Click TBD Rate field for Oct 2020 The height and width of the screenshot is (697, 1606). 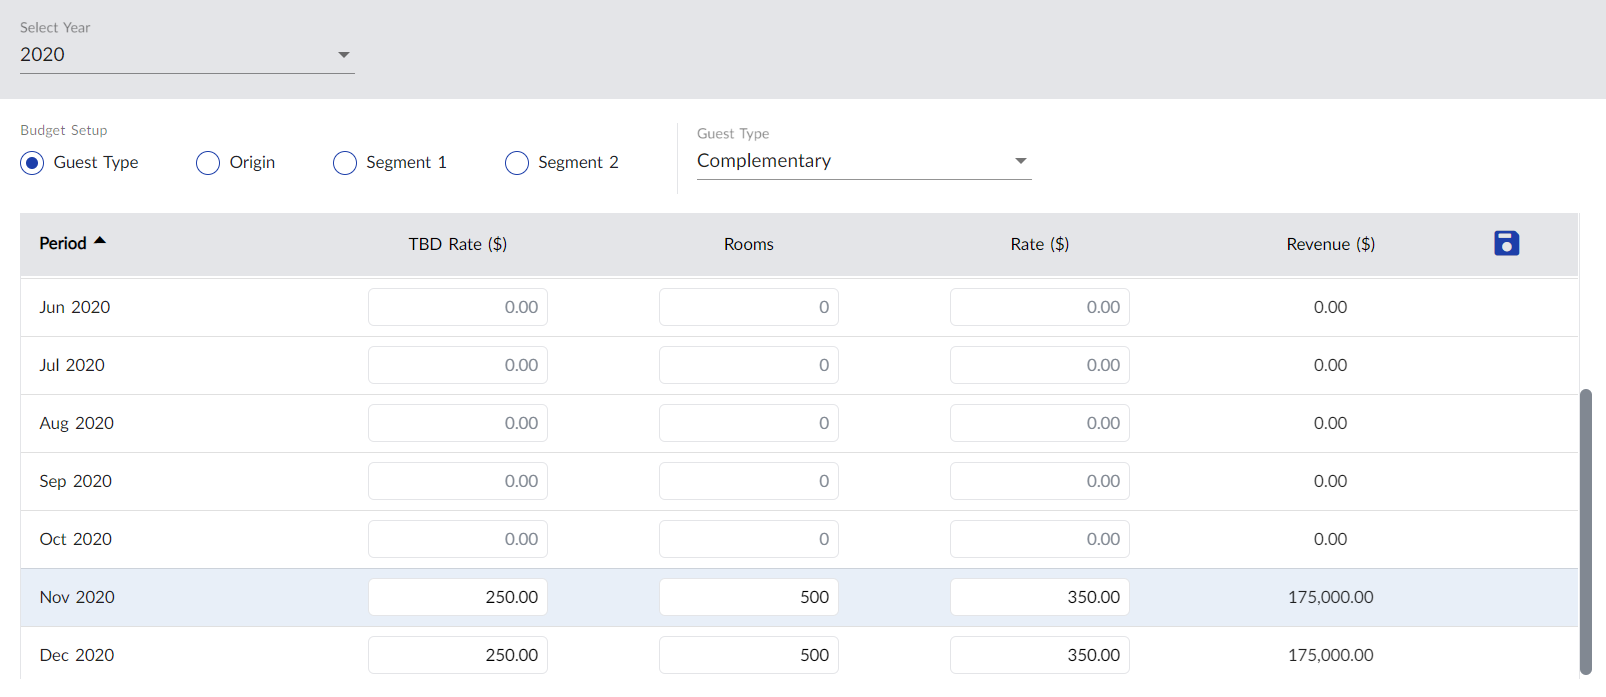coord(458,539)
